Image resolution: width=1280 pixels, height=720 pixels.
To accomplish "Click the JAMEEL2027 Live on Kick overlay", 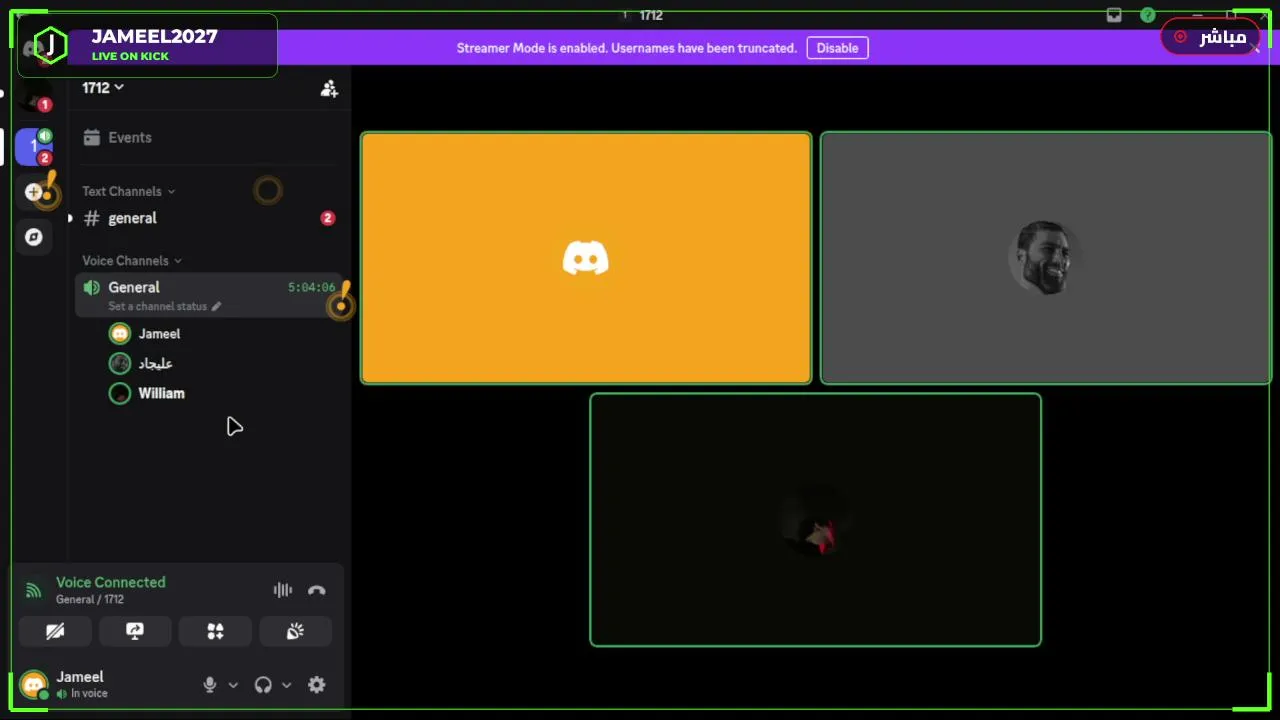I will (x=147, y=45).
